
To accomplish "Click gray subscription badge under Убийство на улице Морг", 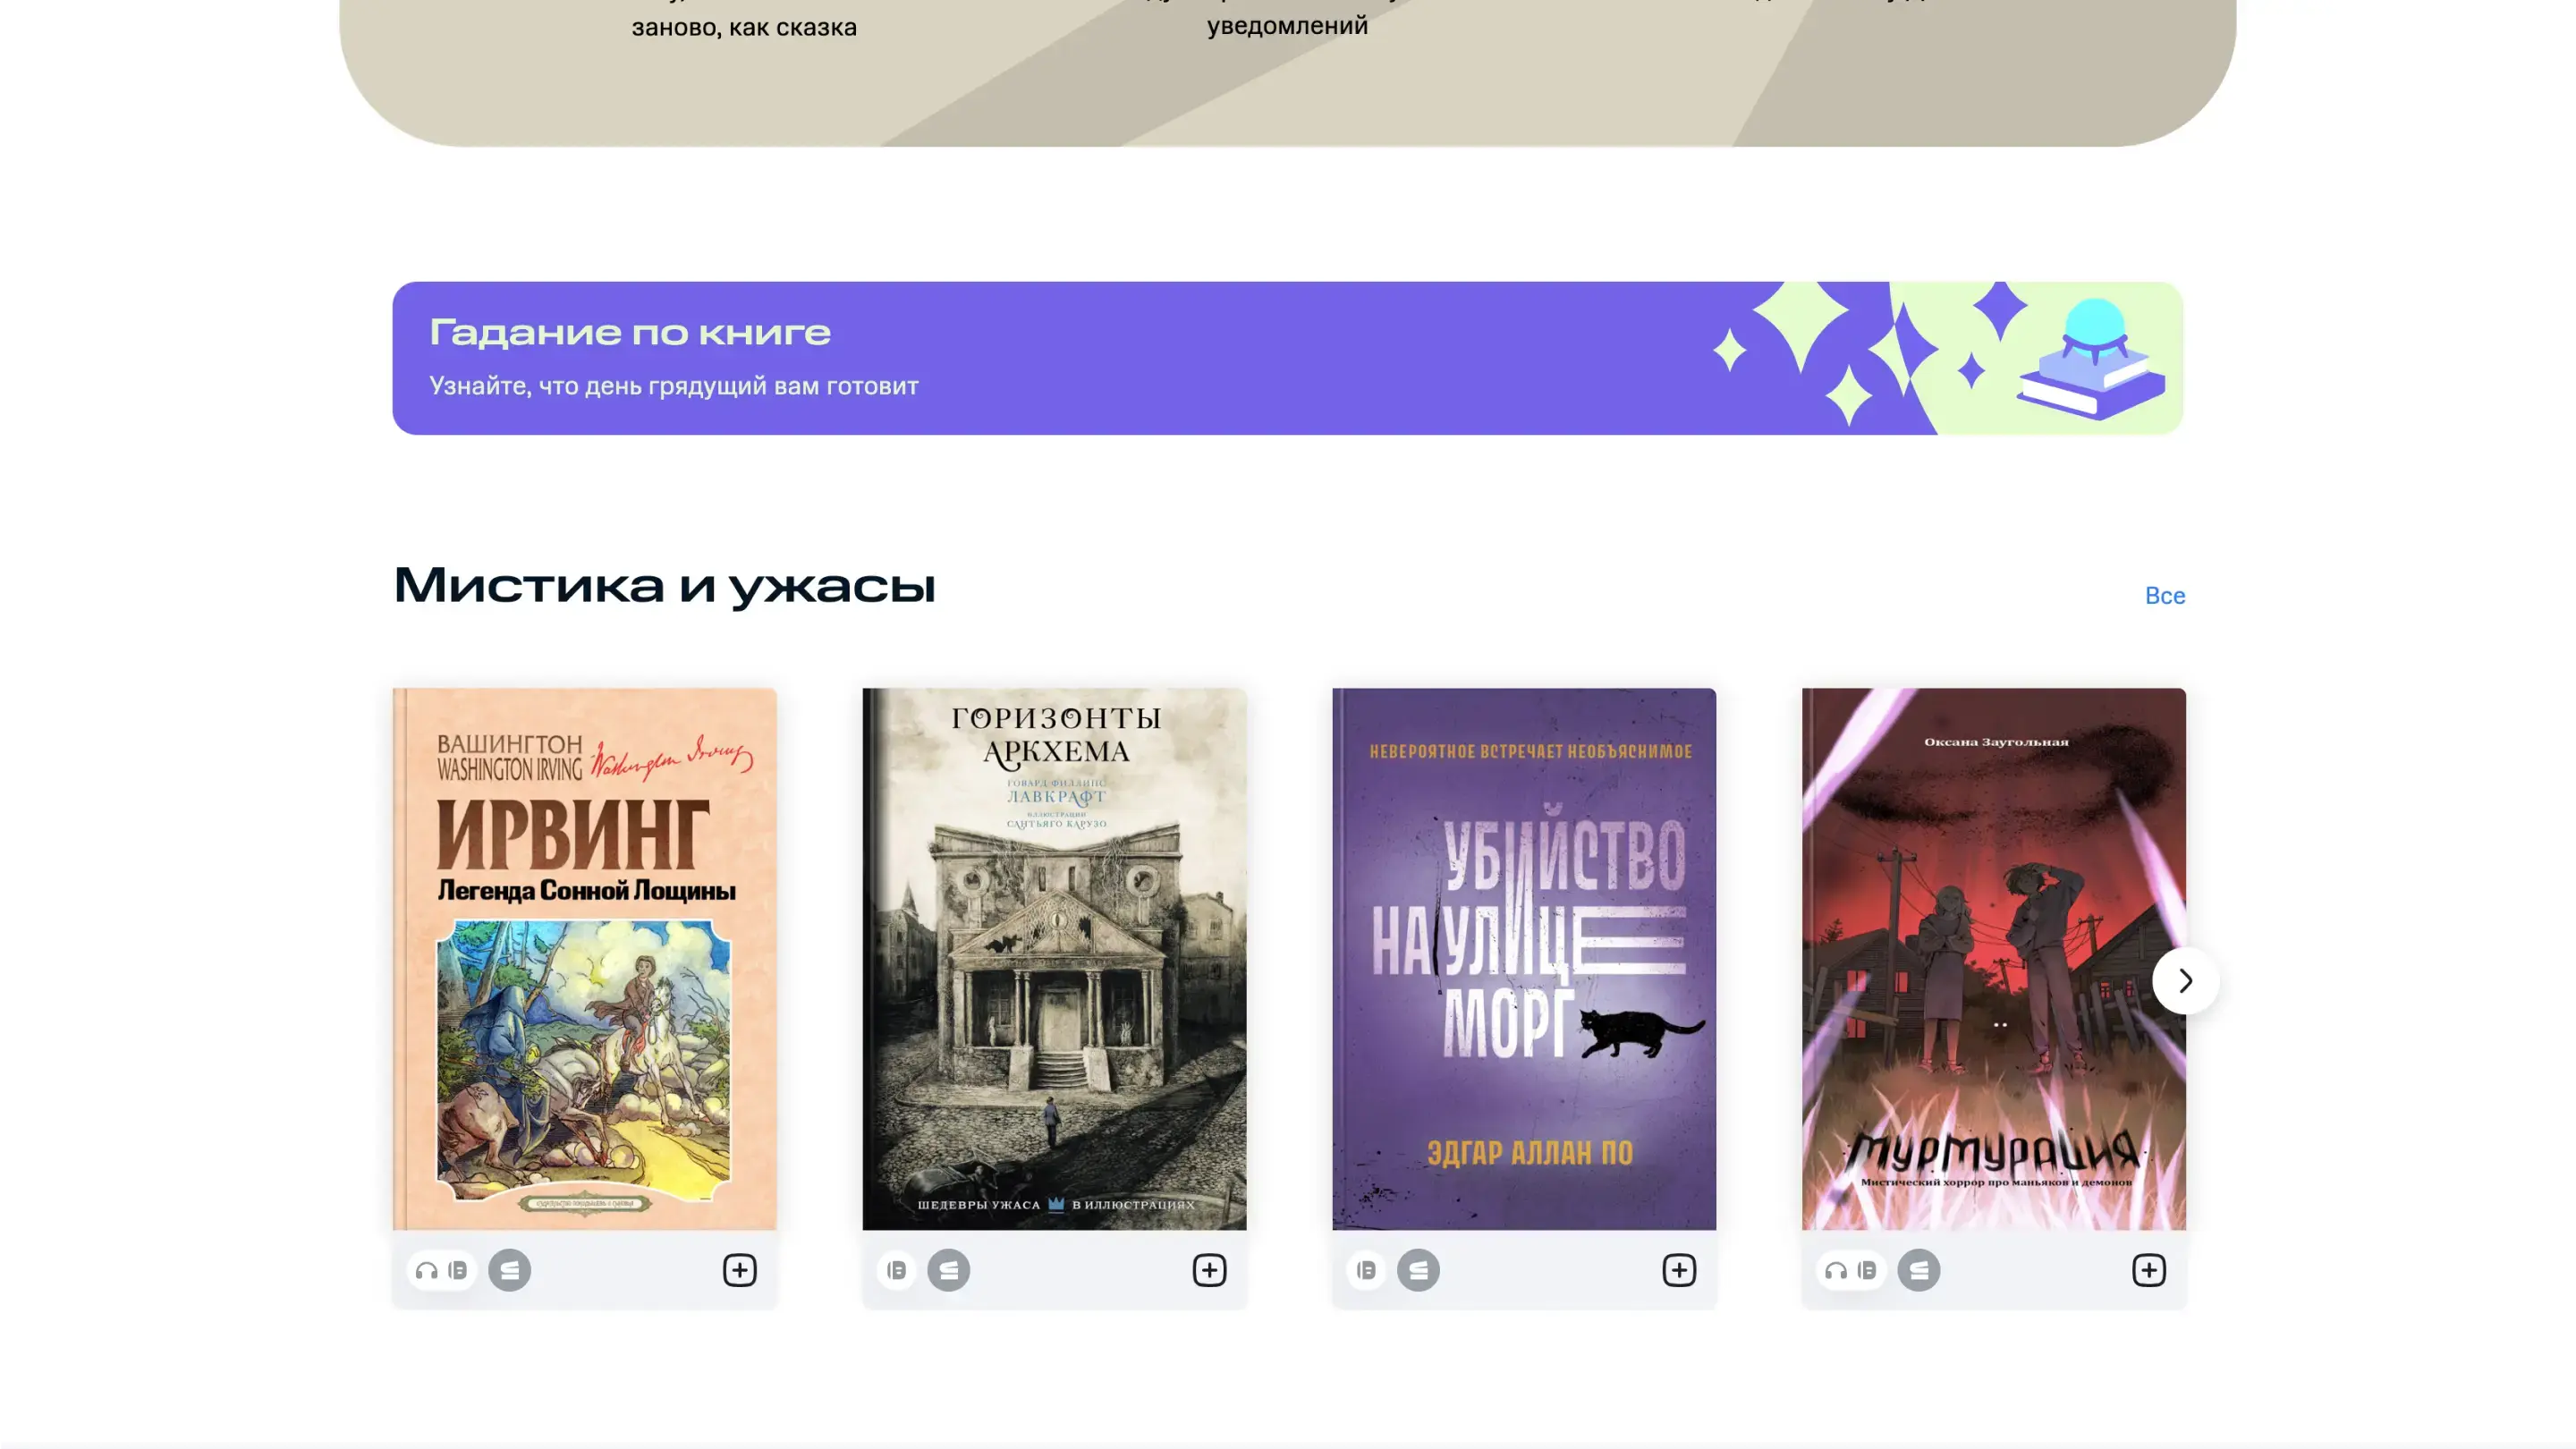I will click(x=1418, y=1270).
